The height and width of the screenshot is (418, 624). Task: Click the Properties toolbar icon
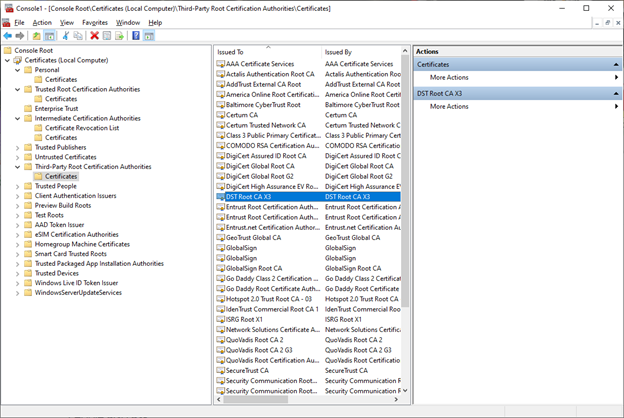click(107, 35)
